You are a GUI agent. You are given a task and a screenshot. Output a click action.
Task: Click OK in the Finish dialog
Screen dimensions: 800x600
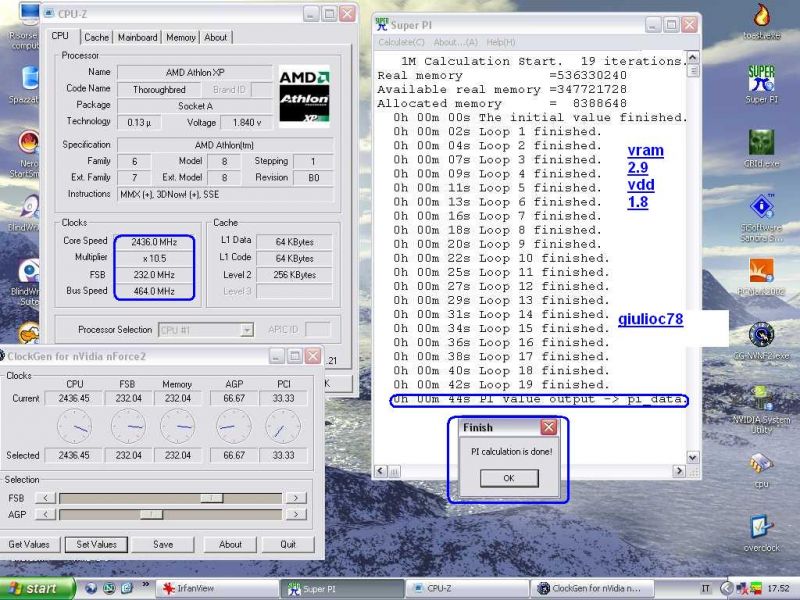click(509, 478)
